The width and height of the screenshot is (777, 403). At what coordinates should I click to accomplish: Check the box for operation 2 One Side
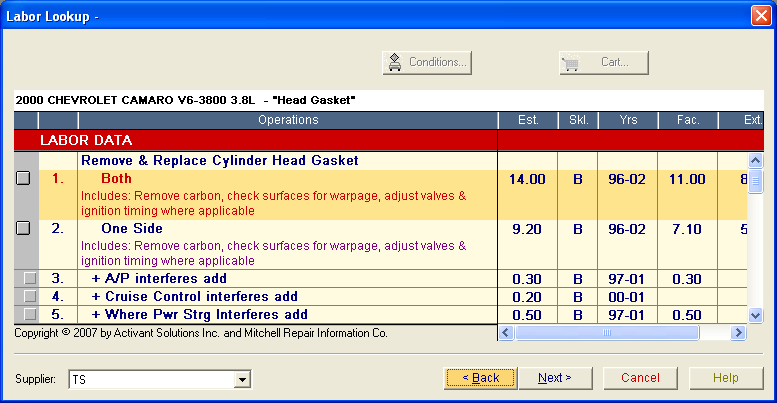[x=24, y=229]
